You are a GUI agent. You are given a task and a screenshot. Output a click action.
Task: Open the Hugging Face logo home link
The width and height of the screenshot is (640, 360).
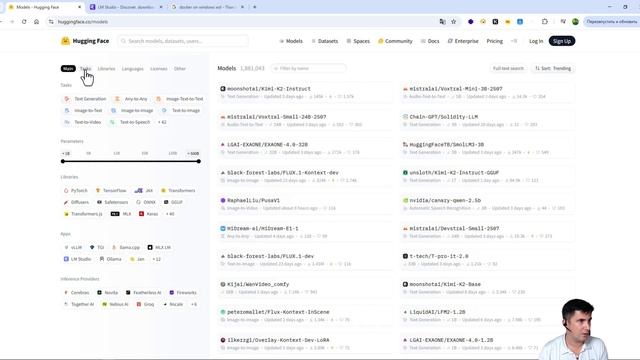[85, 41]
